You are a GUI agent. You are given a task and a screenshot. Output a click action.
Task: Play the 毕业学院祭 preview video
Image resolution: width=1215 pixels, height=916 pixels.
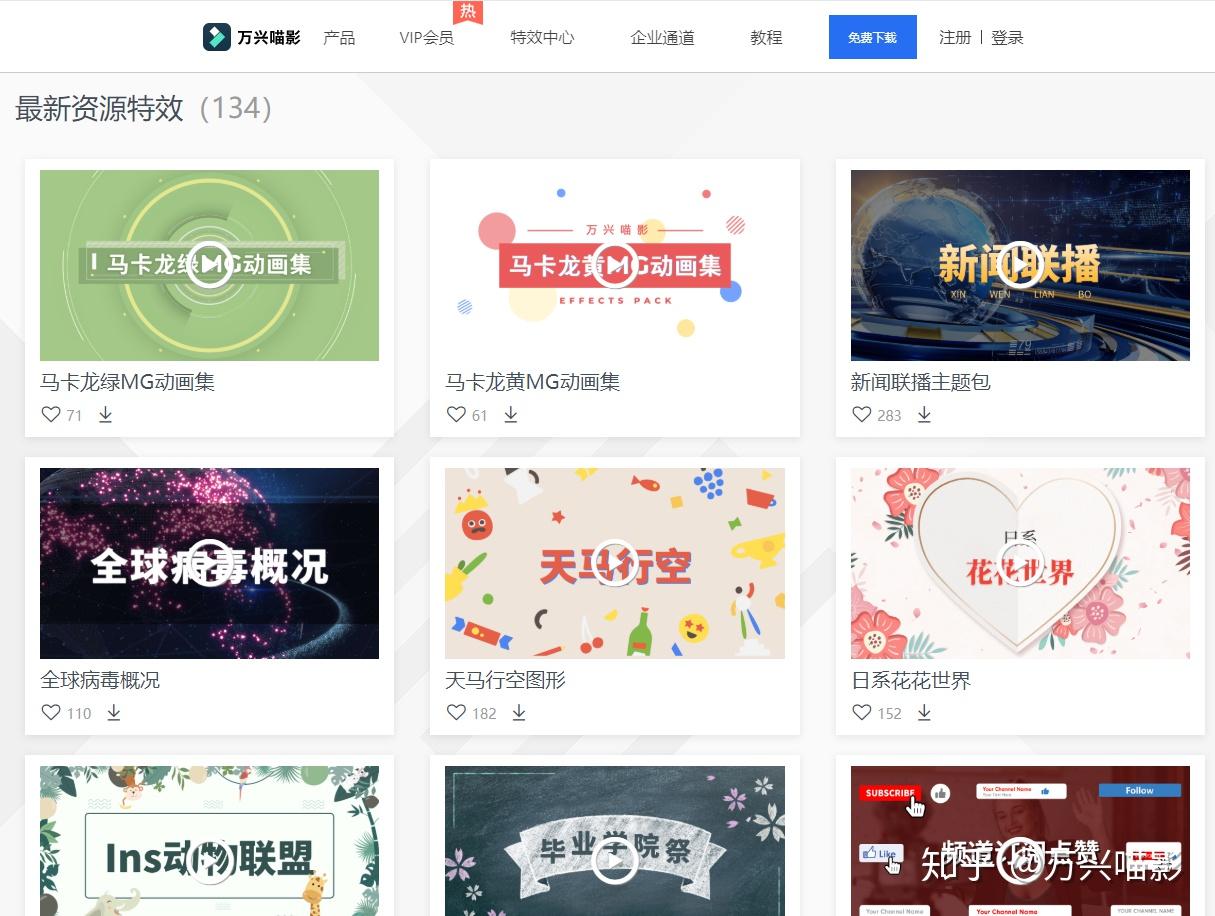(x=614, y=861)
